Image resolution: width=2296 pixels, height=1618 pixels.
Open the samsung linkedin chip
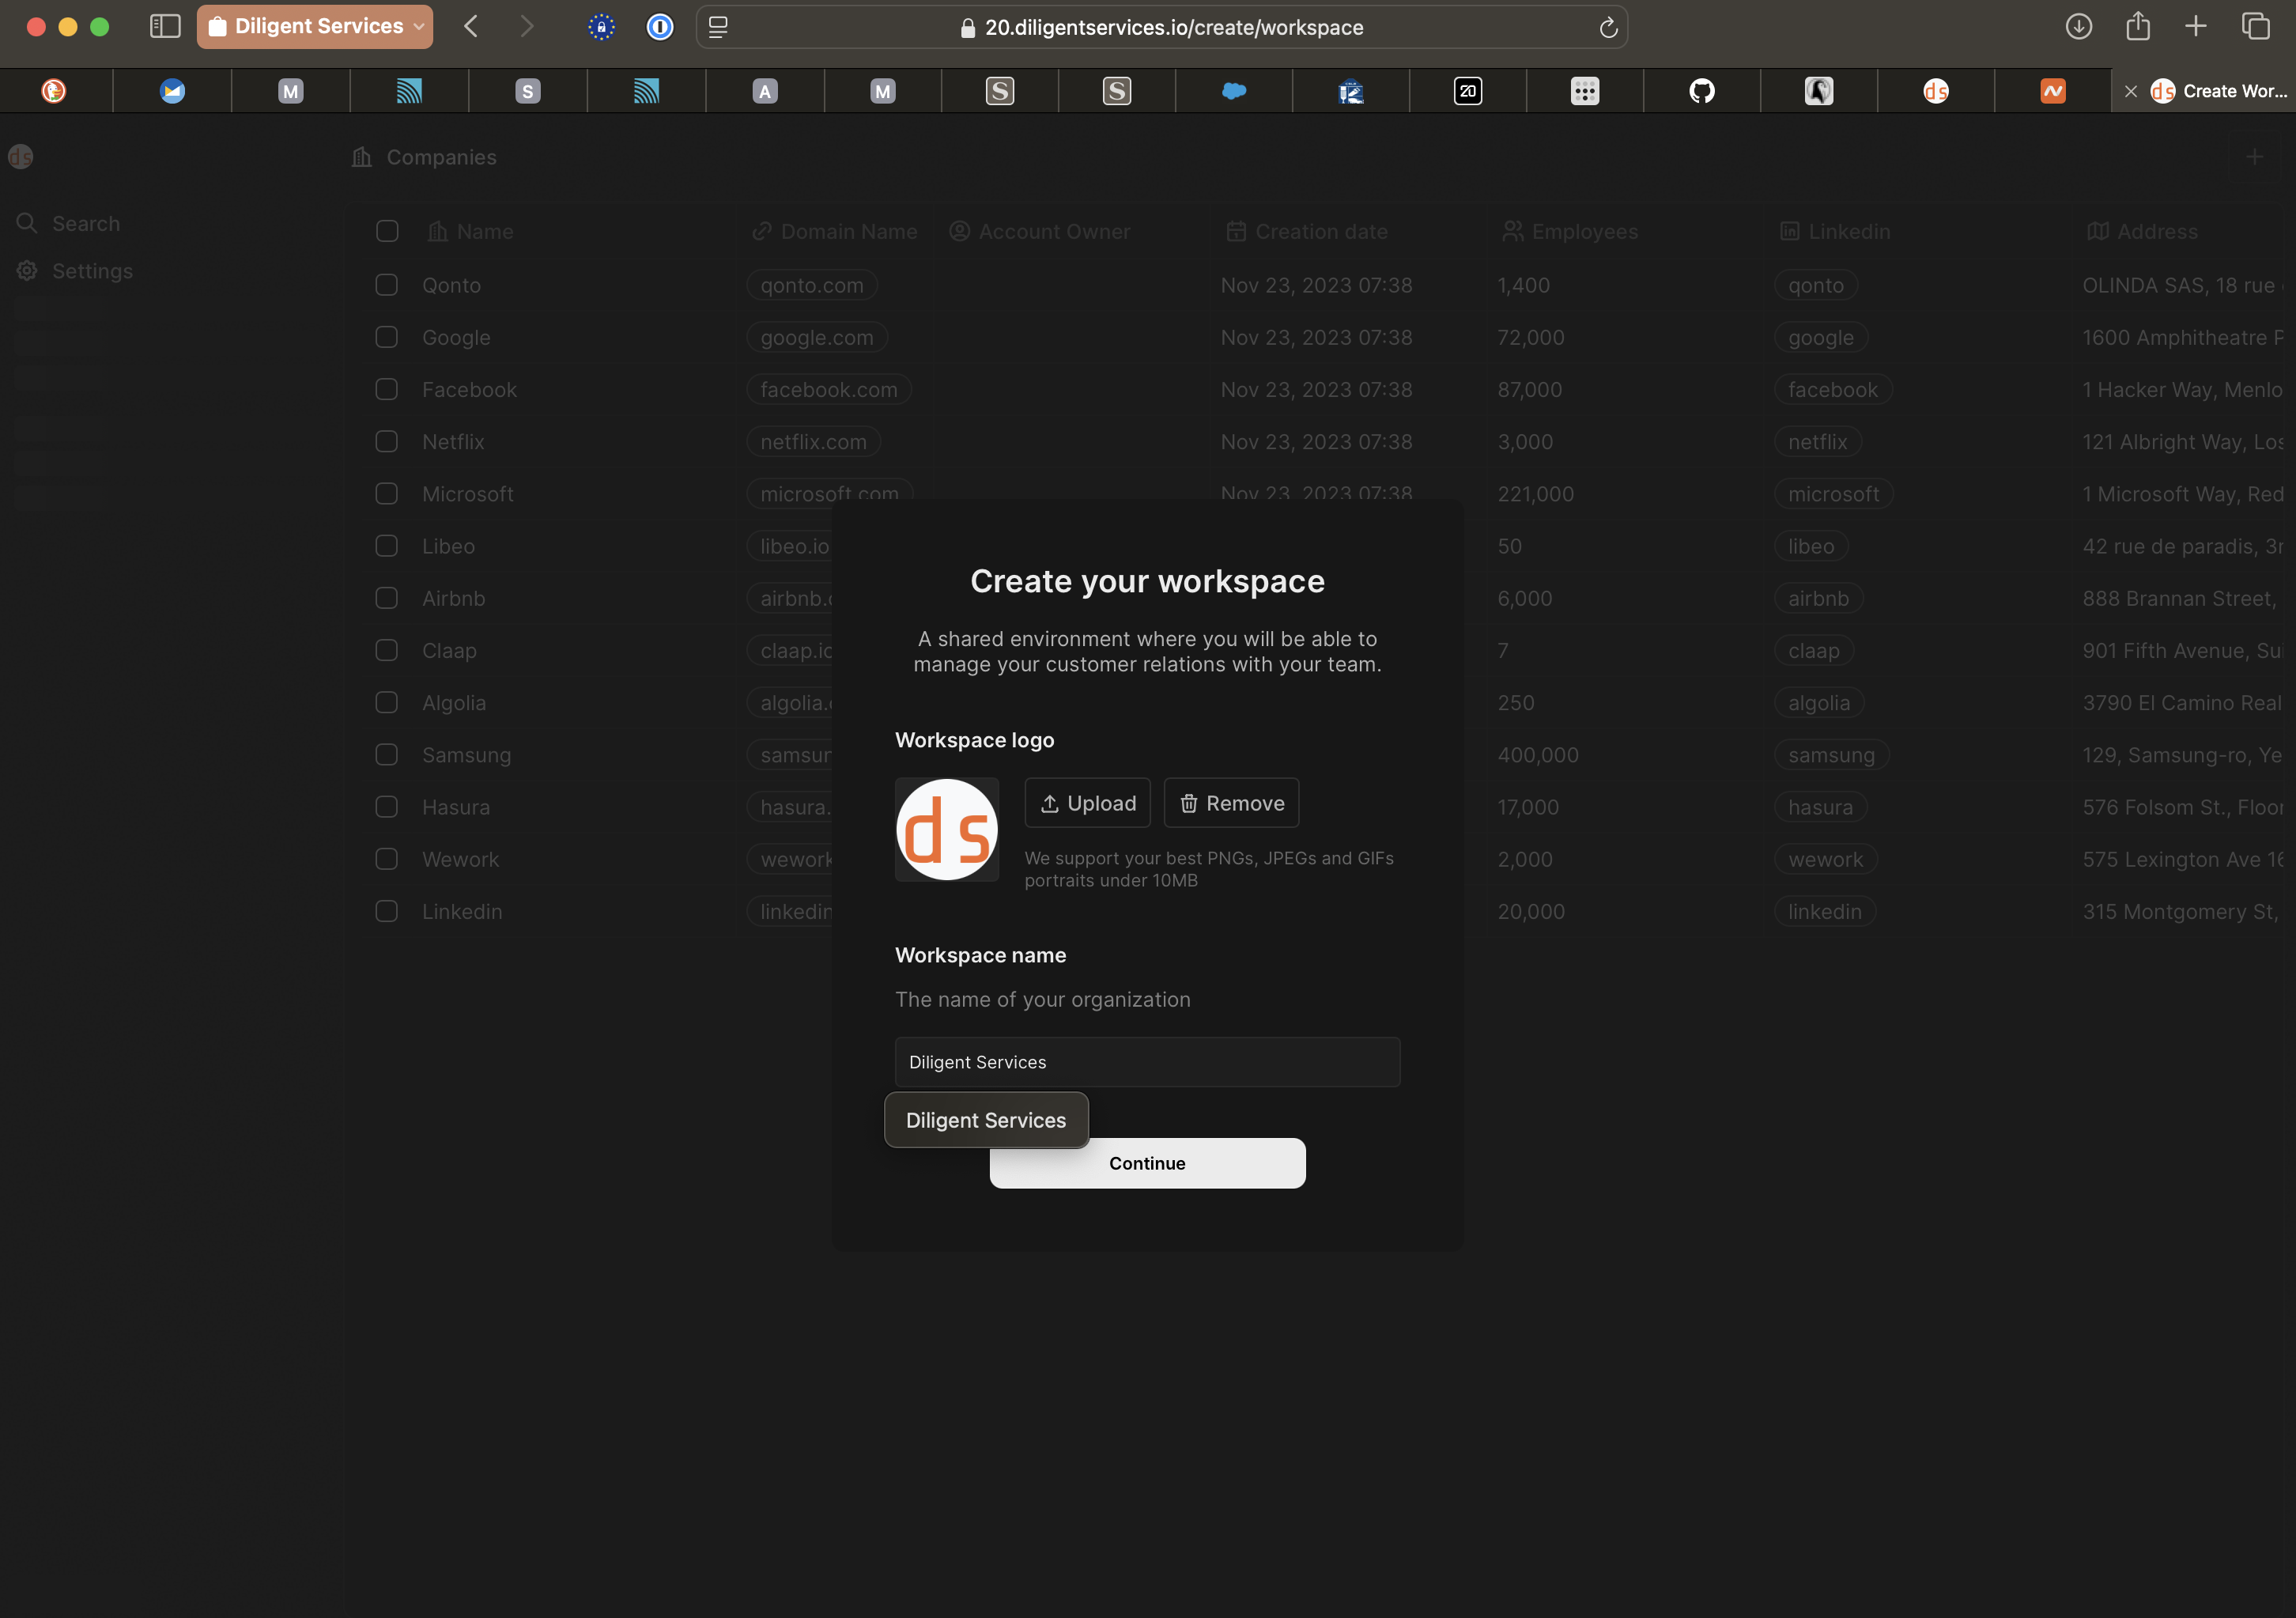tap(1832, 755)
